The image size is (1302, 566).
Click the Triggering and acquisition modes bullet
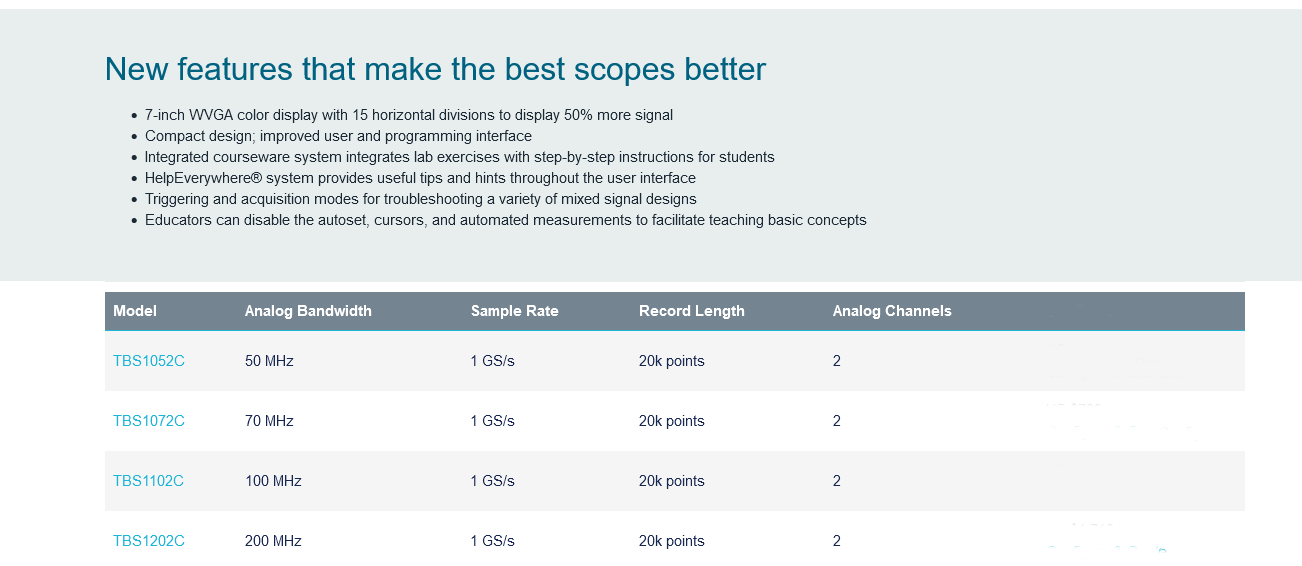coord(421,199)
